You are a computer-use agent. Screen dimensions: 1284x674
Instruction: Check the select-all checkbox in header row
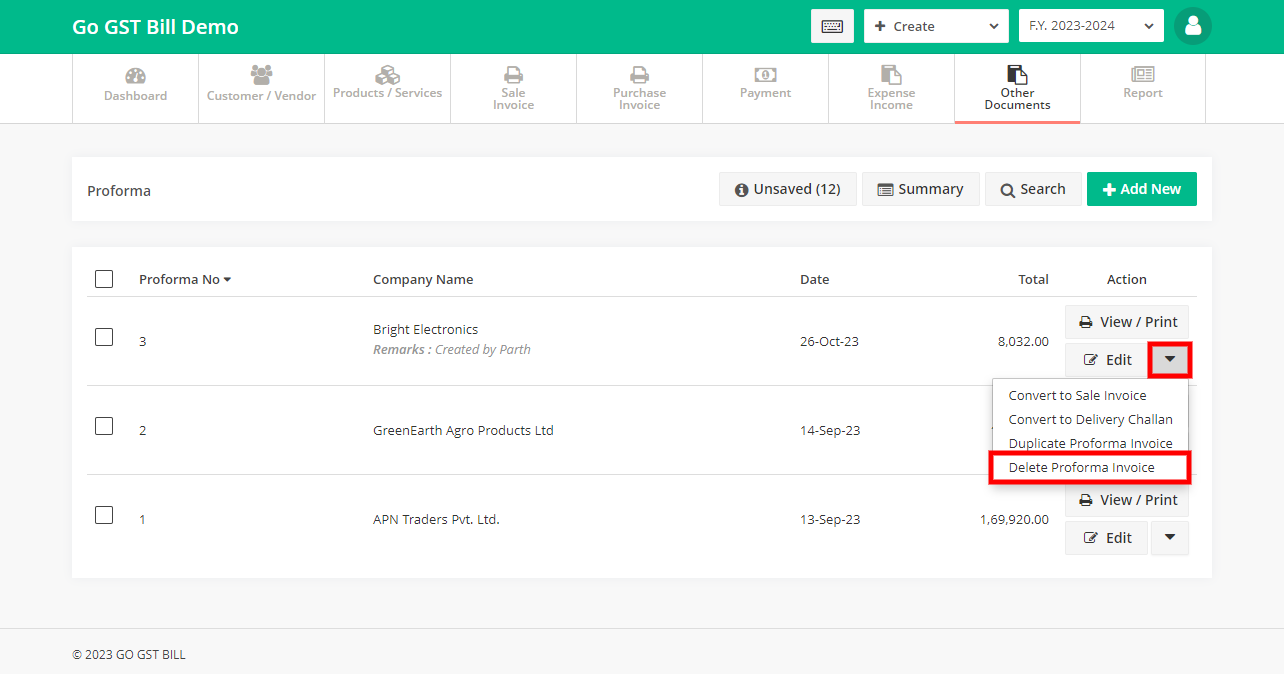pyautogui.click(x=104, y=279)
